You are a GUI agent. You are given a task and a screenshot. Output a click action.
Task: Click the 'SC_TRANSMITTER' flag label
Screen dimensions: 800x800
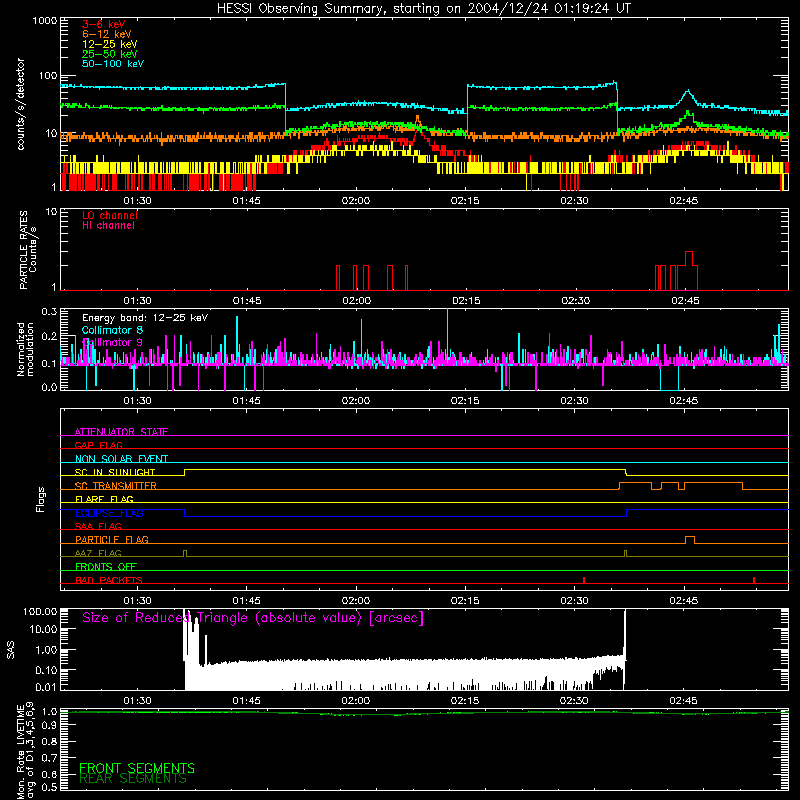pyautogui.click(x=116, y=486)
